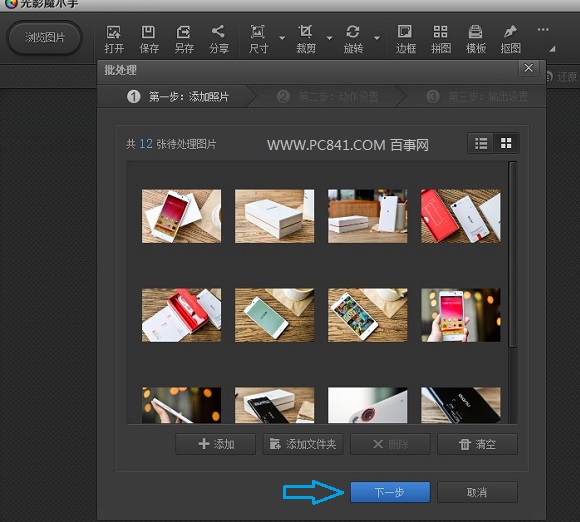
Task: Open the 抠图 cutout tool
Action: click(x=510, y=39)
